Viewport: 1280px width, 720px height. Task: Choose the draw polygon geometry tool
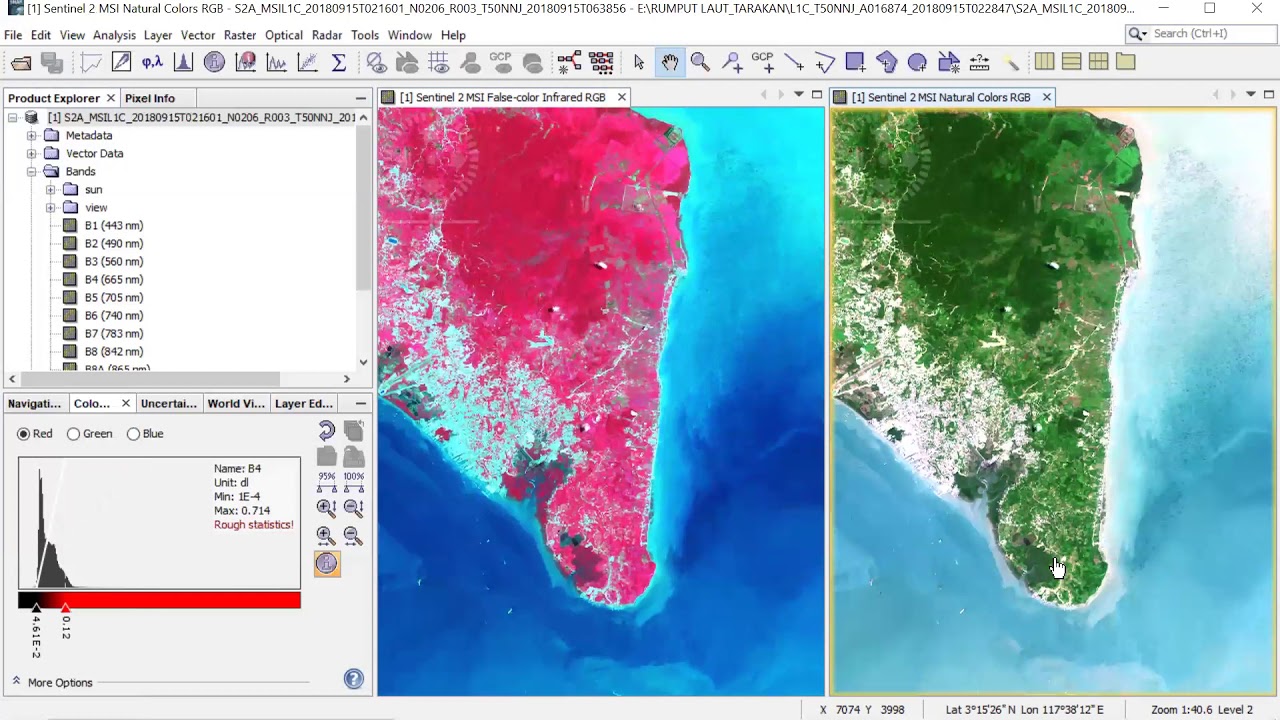pos(886,63)
